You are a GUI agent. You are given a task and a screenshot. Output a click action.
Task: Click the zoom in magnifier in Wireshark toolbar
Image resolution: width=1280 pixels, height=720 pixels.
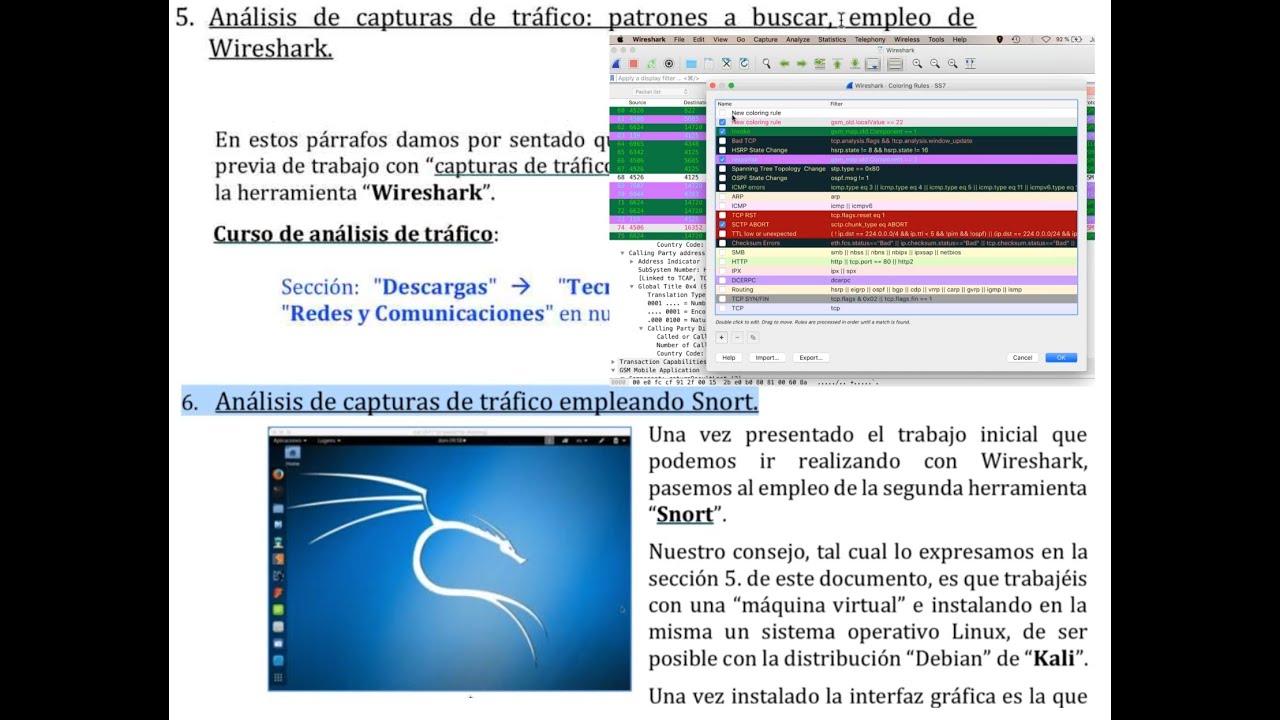[x=917, y=64]
